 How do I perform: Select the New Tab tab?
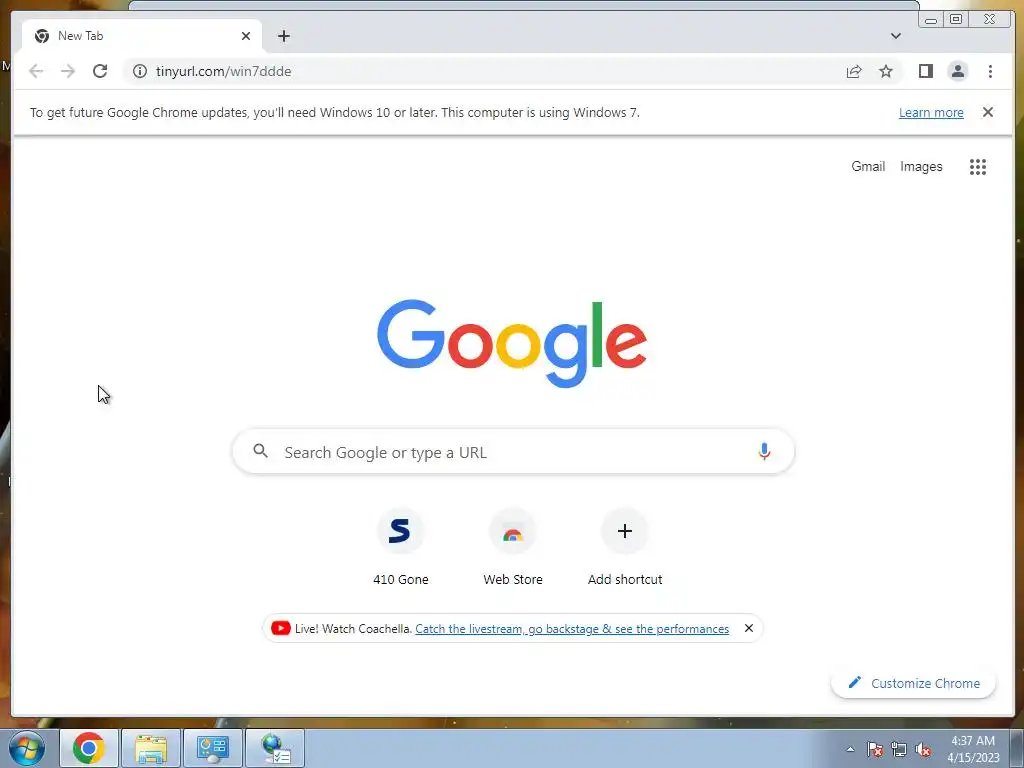tap(142, 36)
